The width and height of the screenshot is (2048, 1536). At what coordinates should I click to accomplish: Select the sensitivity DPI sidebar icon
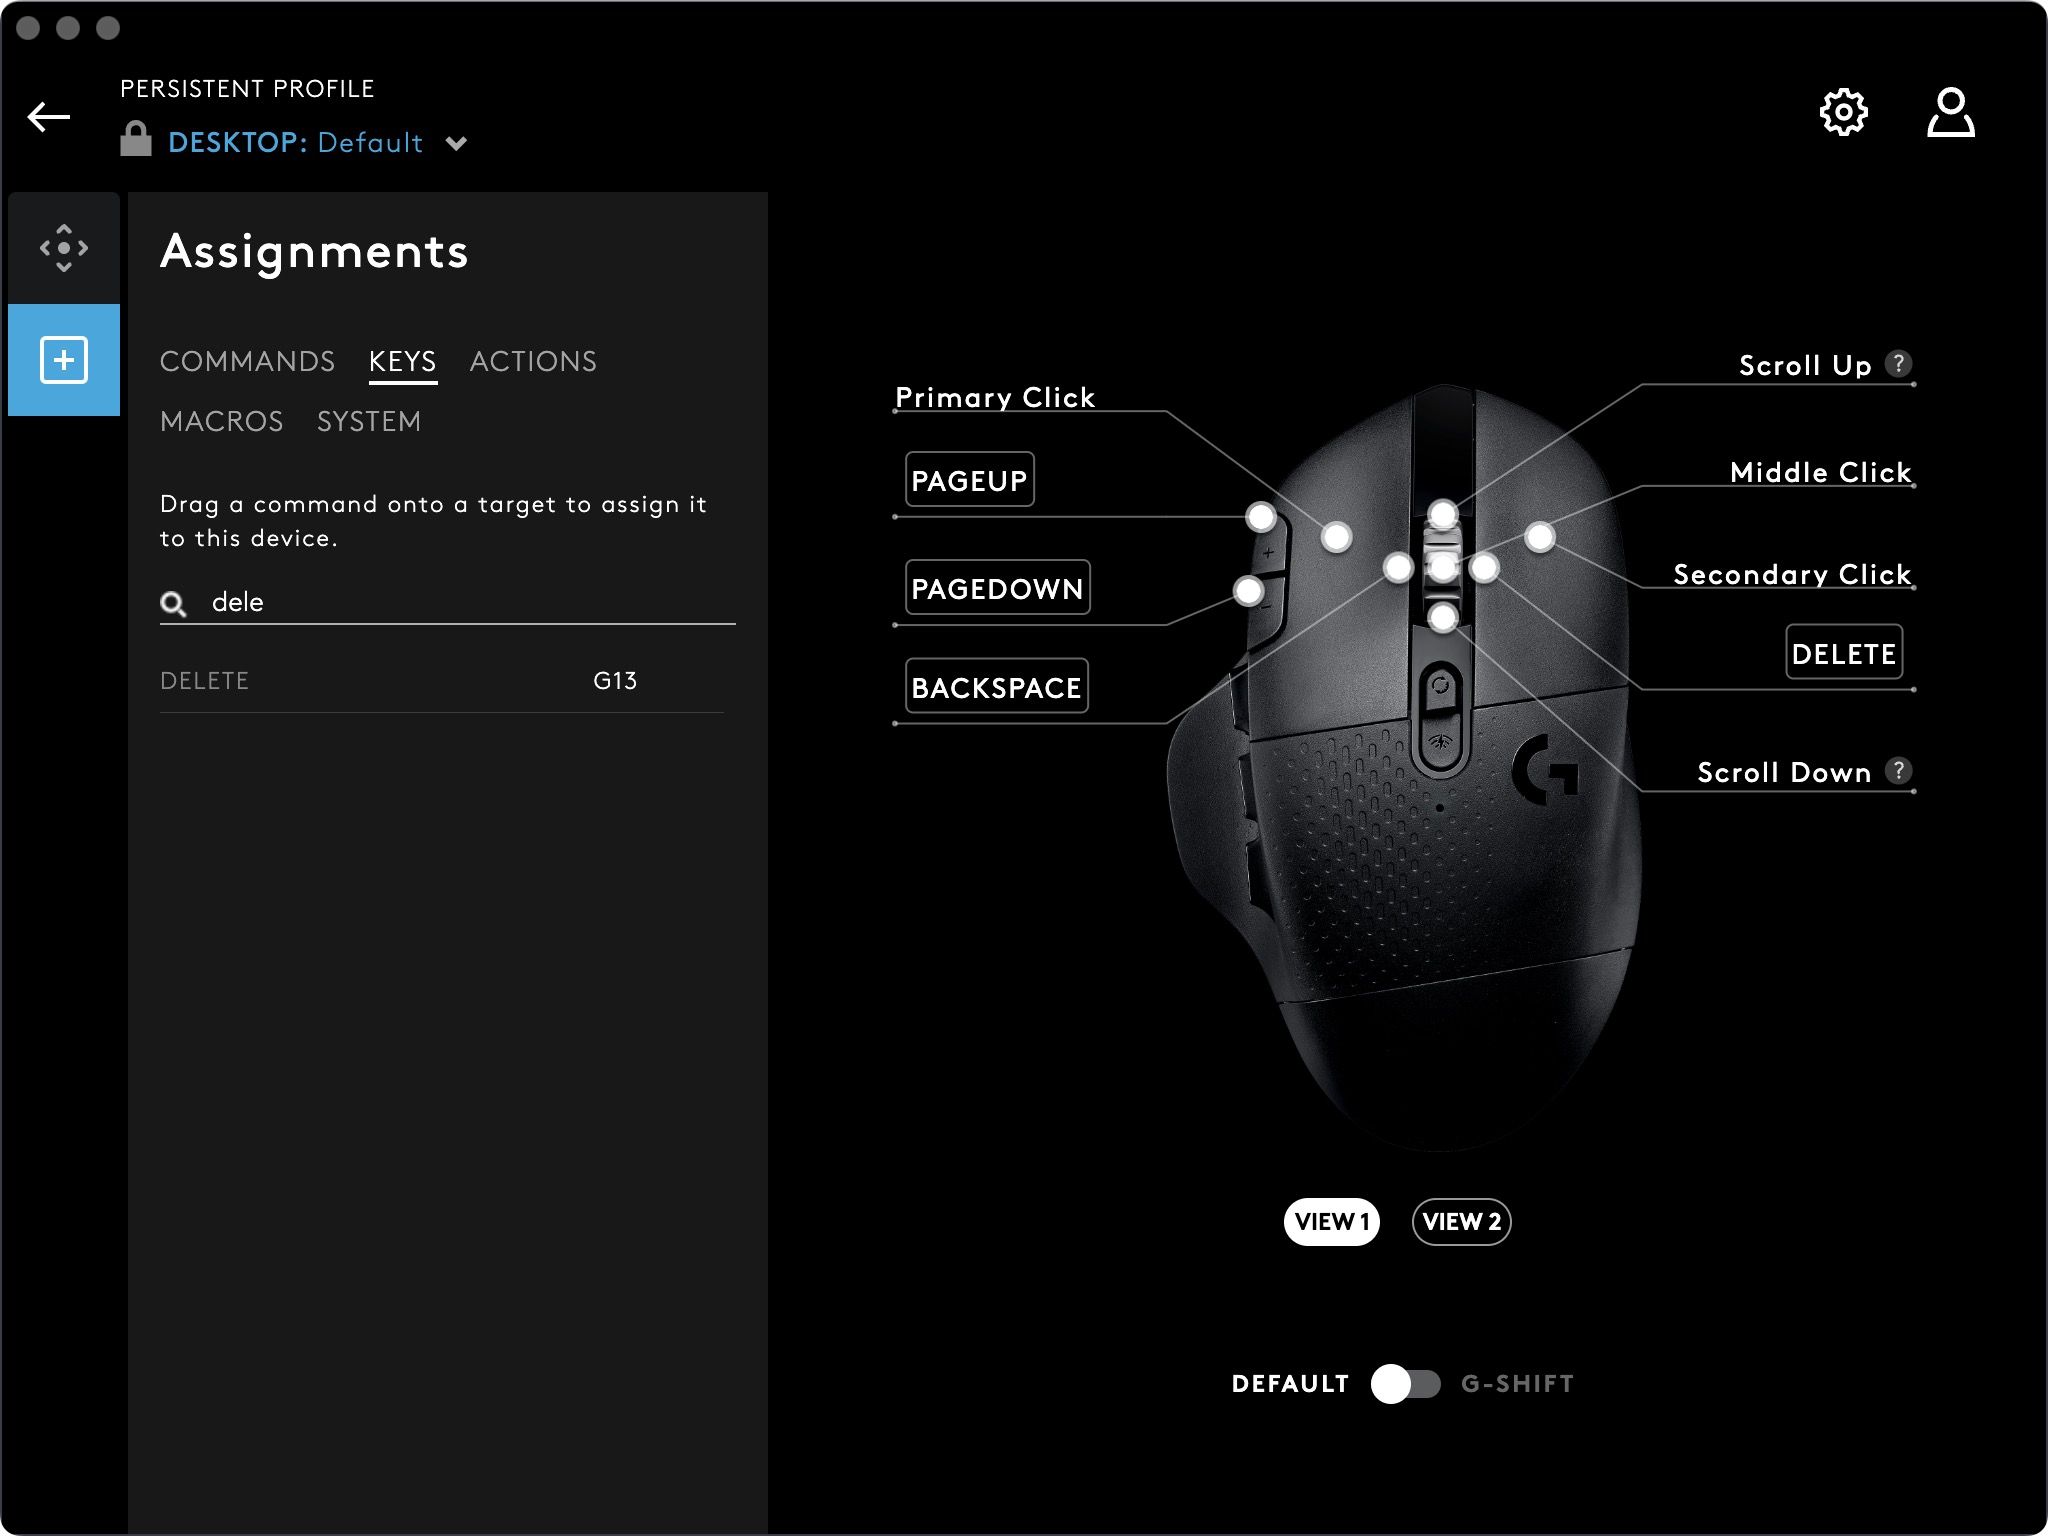64,248
